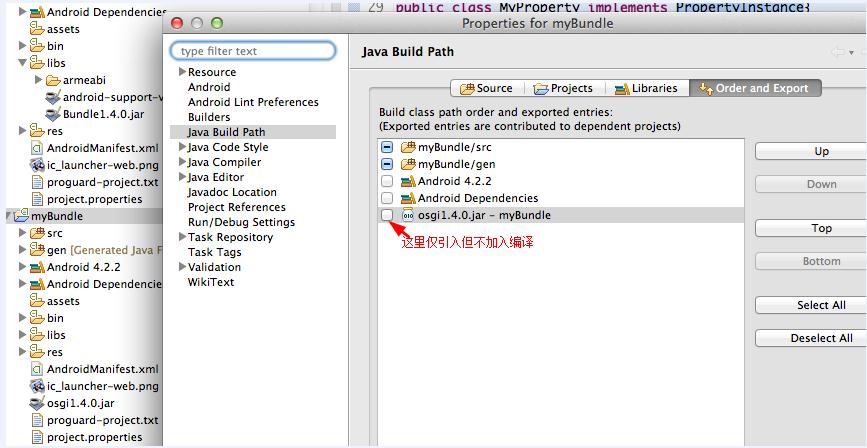Click the myBundle project icon in Package Explorer
Image resolution: width=867 pixels, height=448 pixels.
pos(21,216)
